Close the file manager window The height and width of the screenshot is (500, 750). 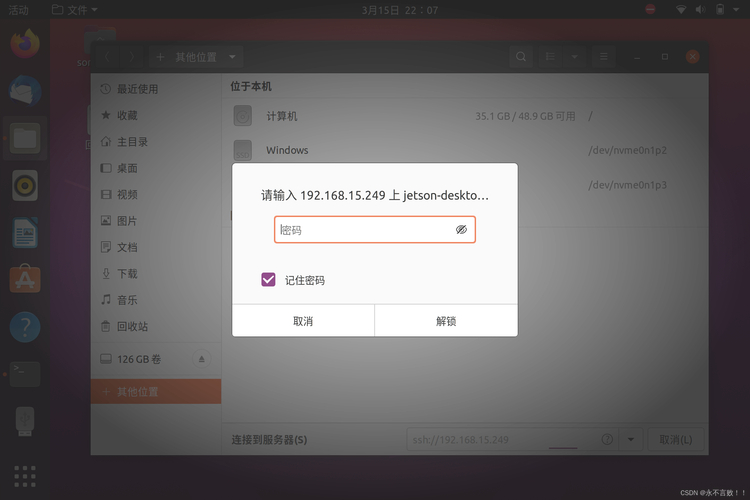coord(692,57)
